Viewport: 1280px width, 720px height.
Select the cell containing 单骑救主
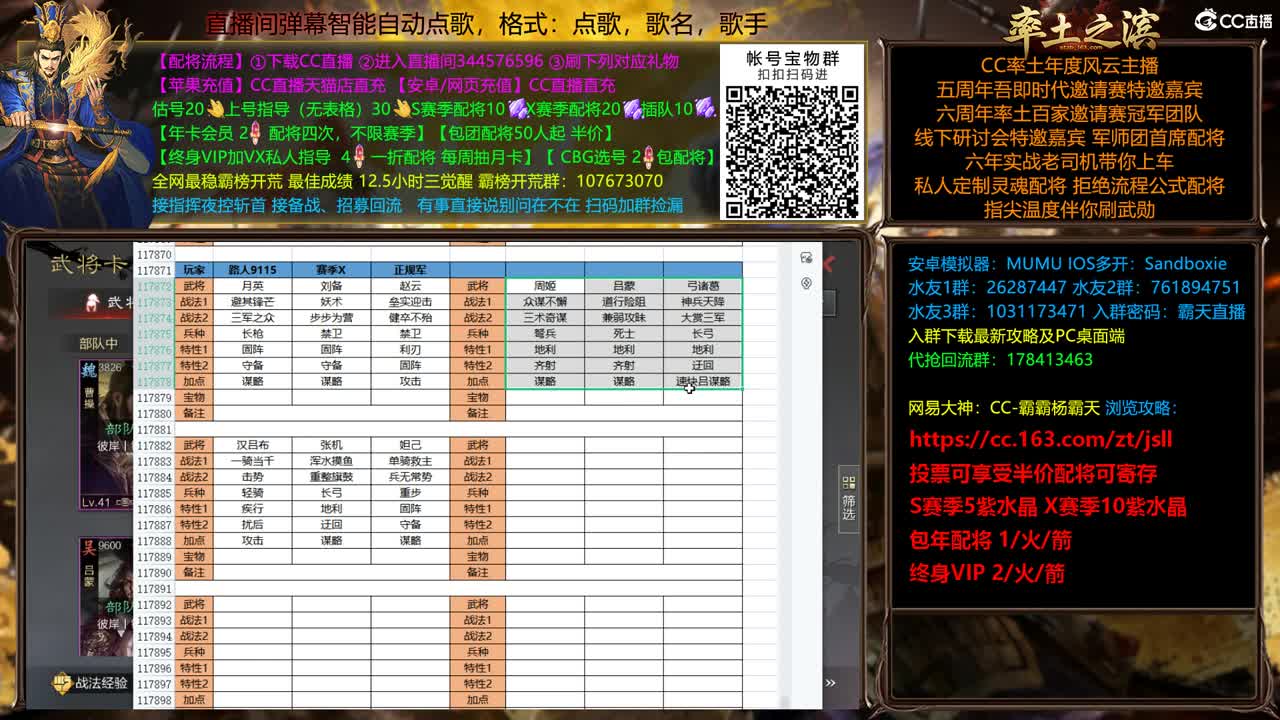pyautogui.click(x=410, y=461)
